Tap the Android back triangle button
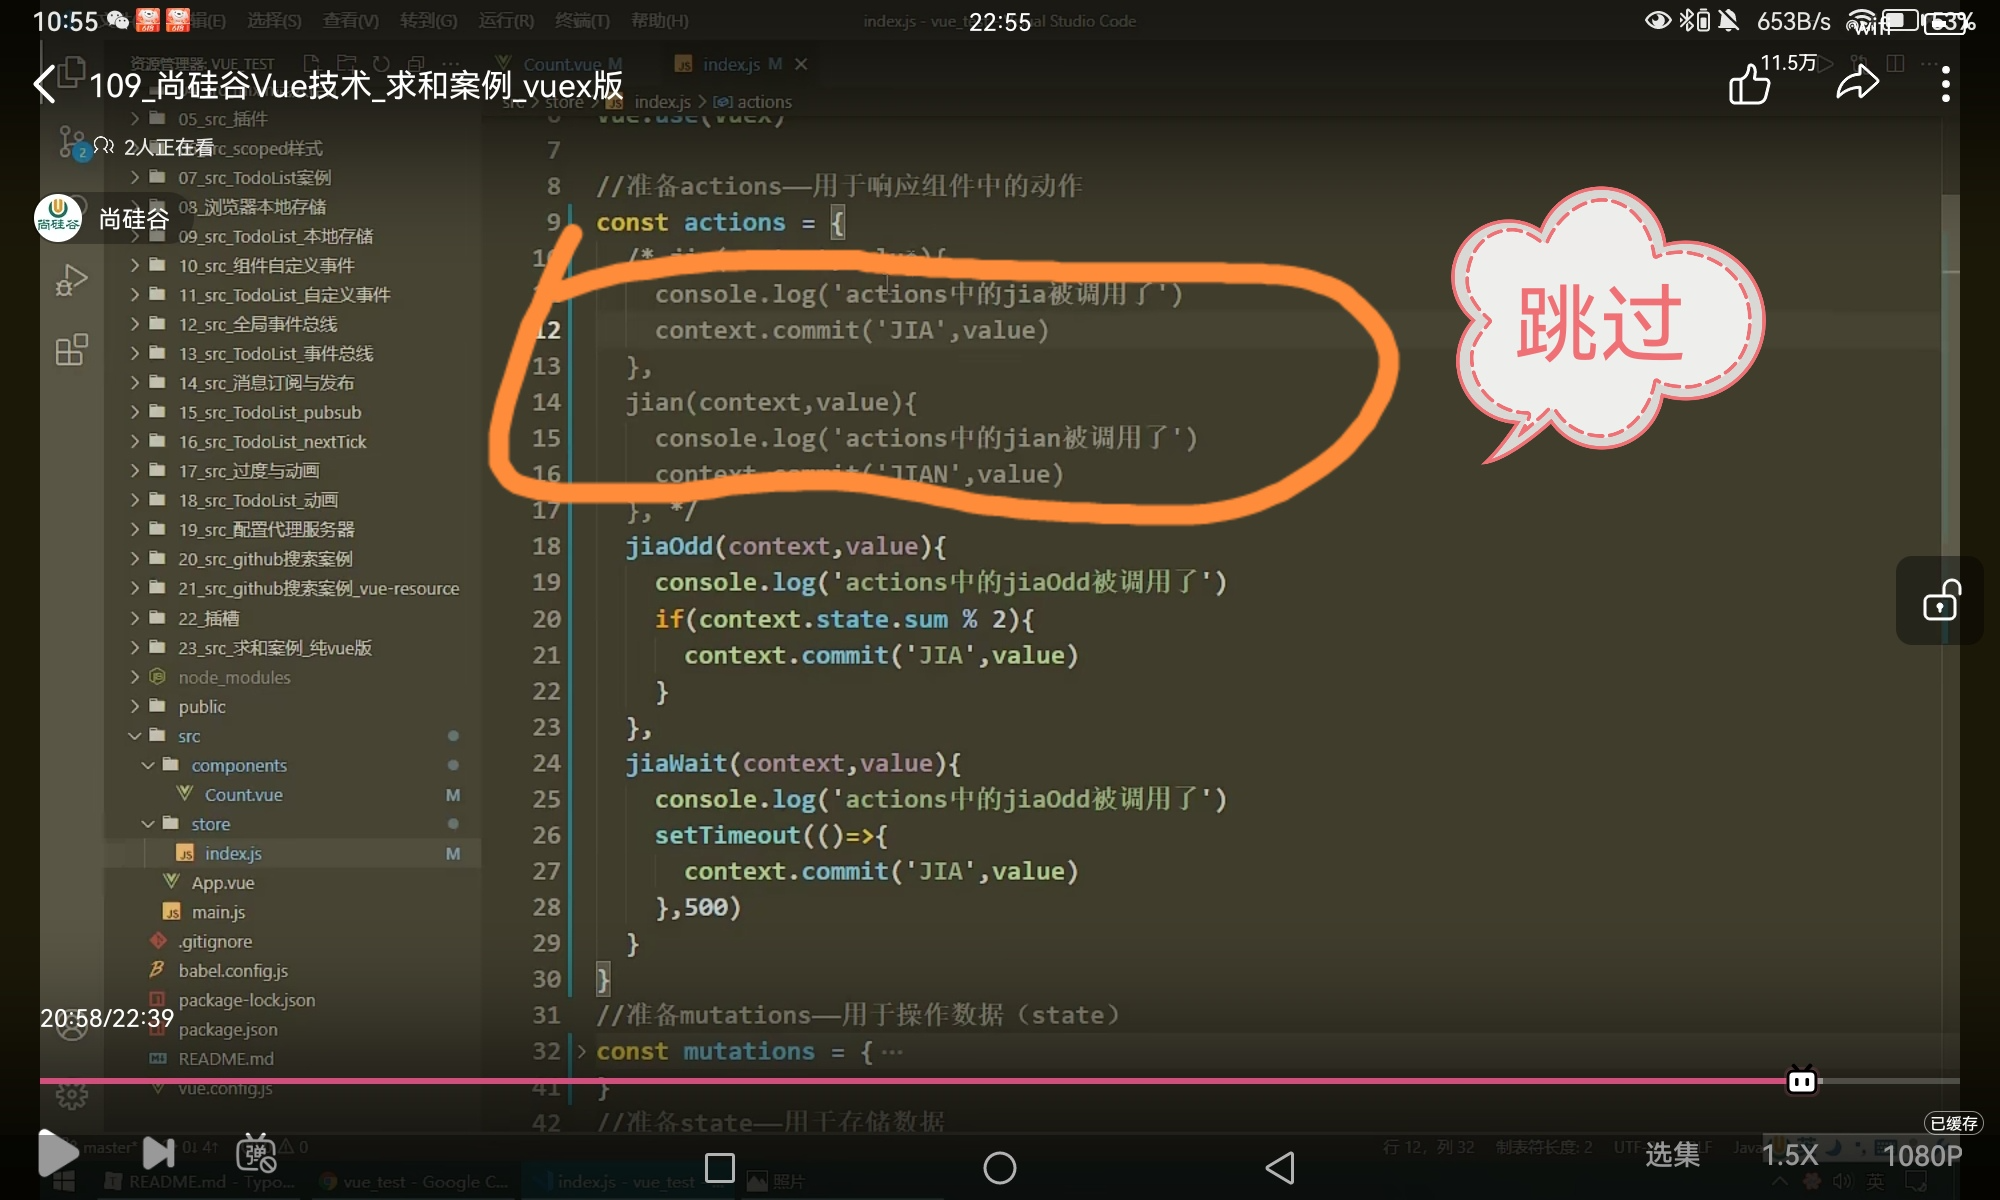Viewport: 2000px width, 1200px height. pyautogui.click(x=1280, y=1167)
